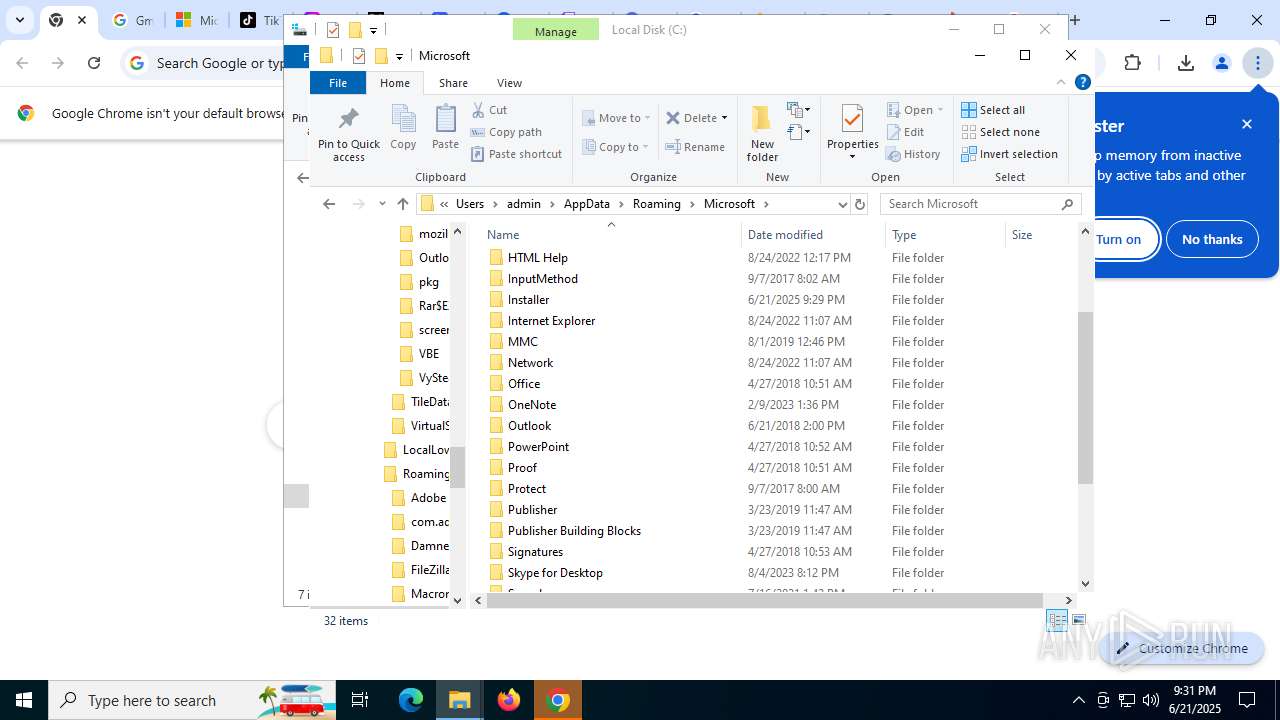Expand the Open dropdown in ribbon
The image size is (1280, 720).
coord(940,110)
